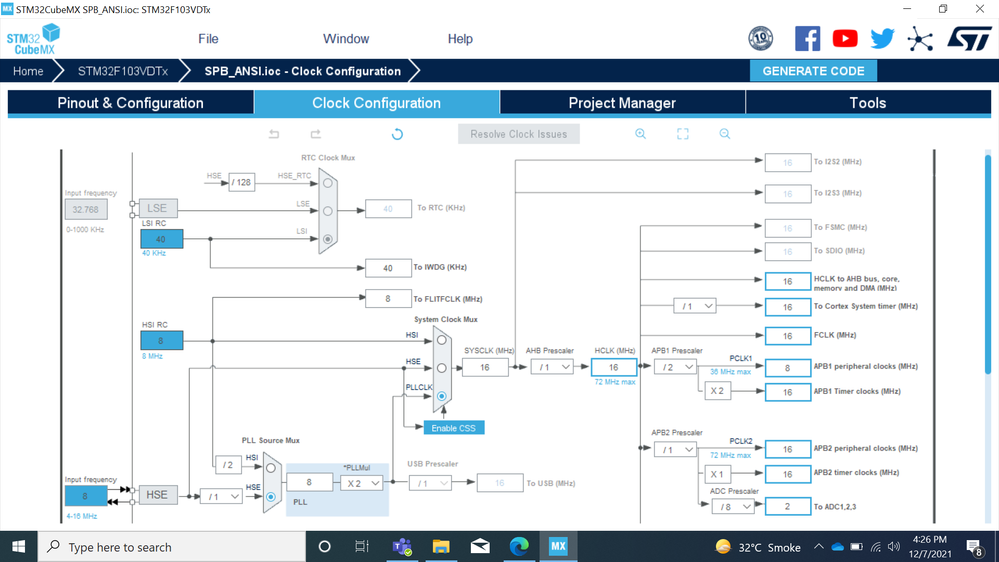The image size is (999, 562).
Task: Open the Window menu
Action: point(346,39)
